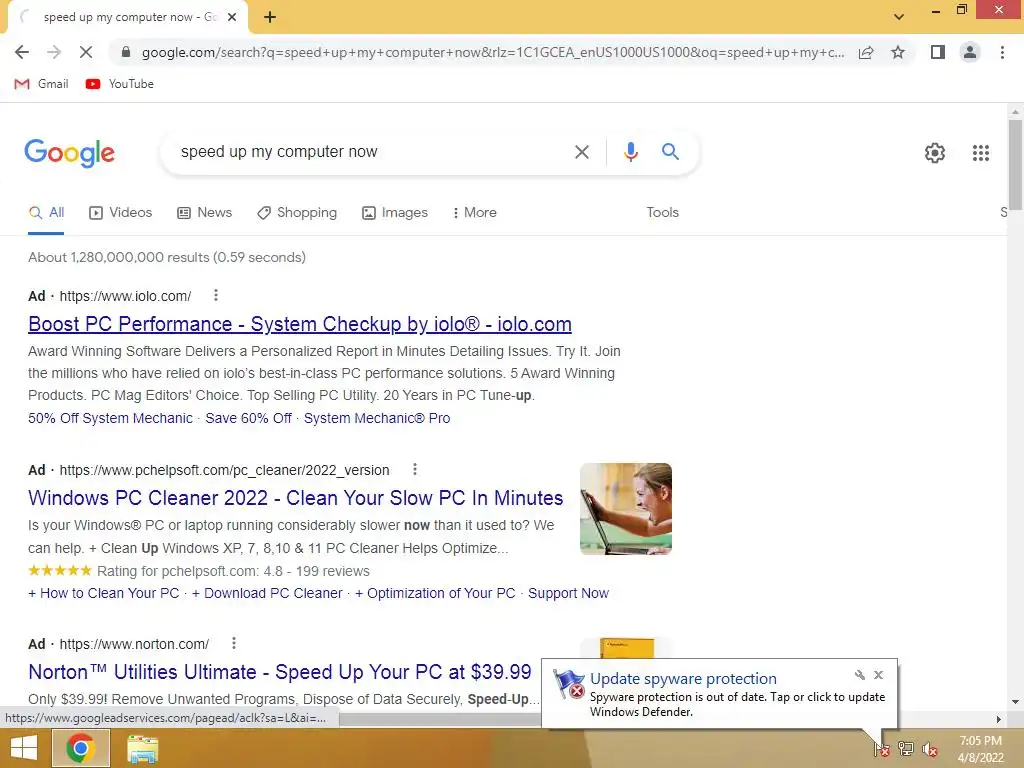Open search Tools options
Image resolution: width=1024 pixels, height=768 pixels.
click(662, 213)
